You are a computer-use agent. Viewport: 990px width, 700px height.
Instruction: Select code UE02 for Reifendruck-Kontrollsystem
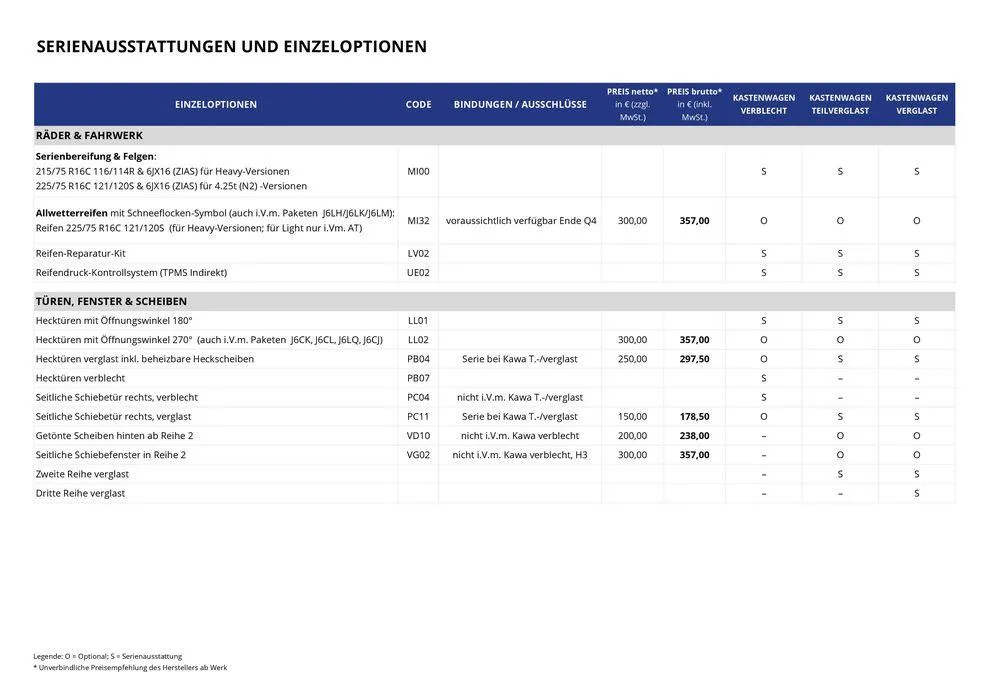point(418,273)
